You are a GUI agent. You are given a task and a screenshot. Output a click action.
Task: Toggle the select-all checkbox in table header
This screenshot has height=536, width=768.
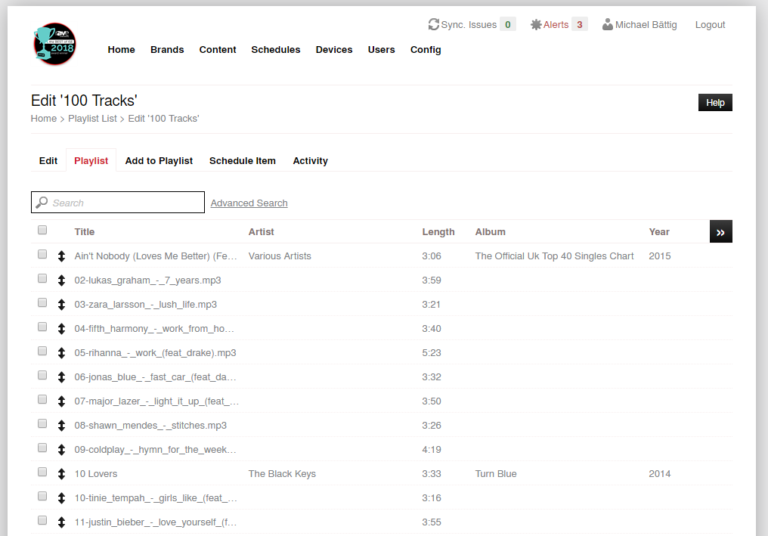point(42,231)
